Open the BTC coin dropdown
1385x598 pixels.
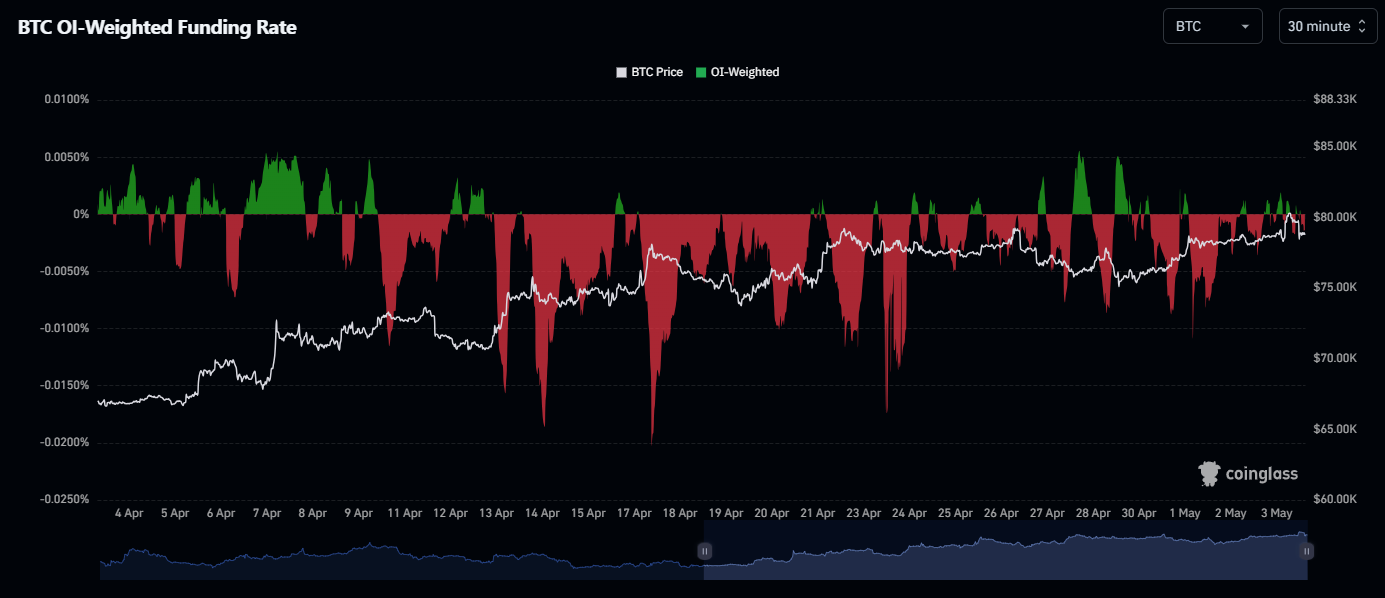point(1212,26)
